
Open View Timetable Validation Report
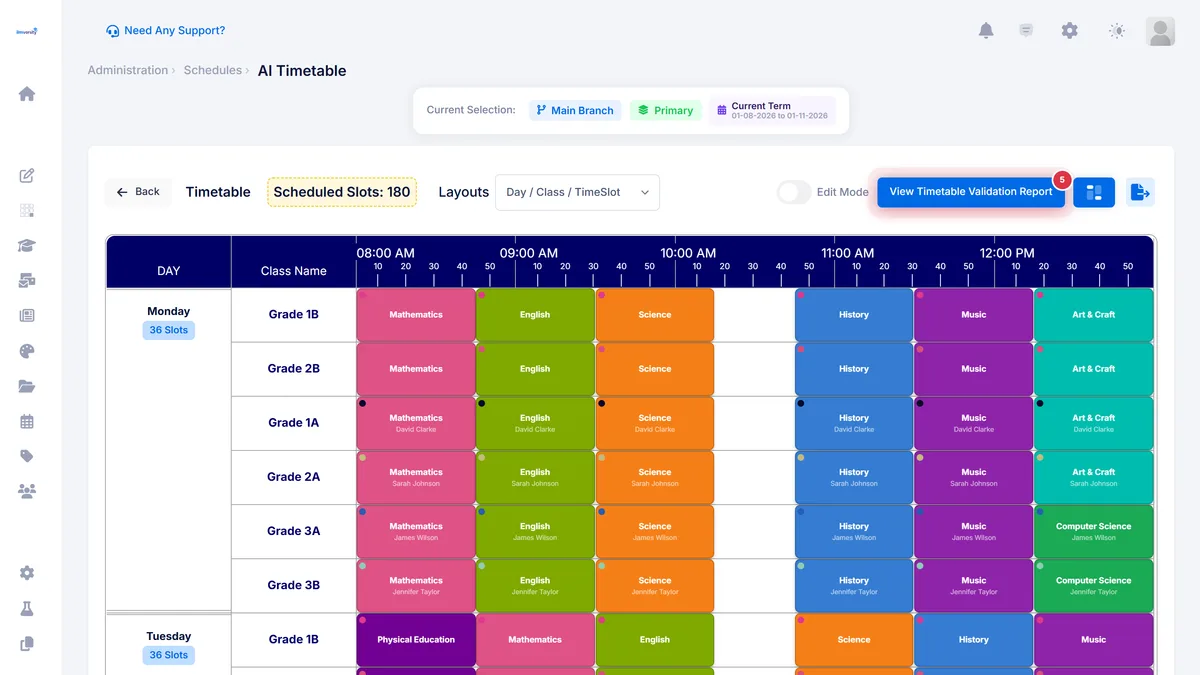point(971,192)
